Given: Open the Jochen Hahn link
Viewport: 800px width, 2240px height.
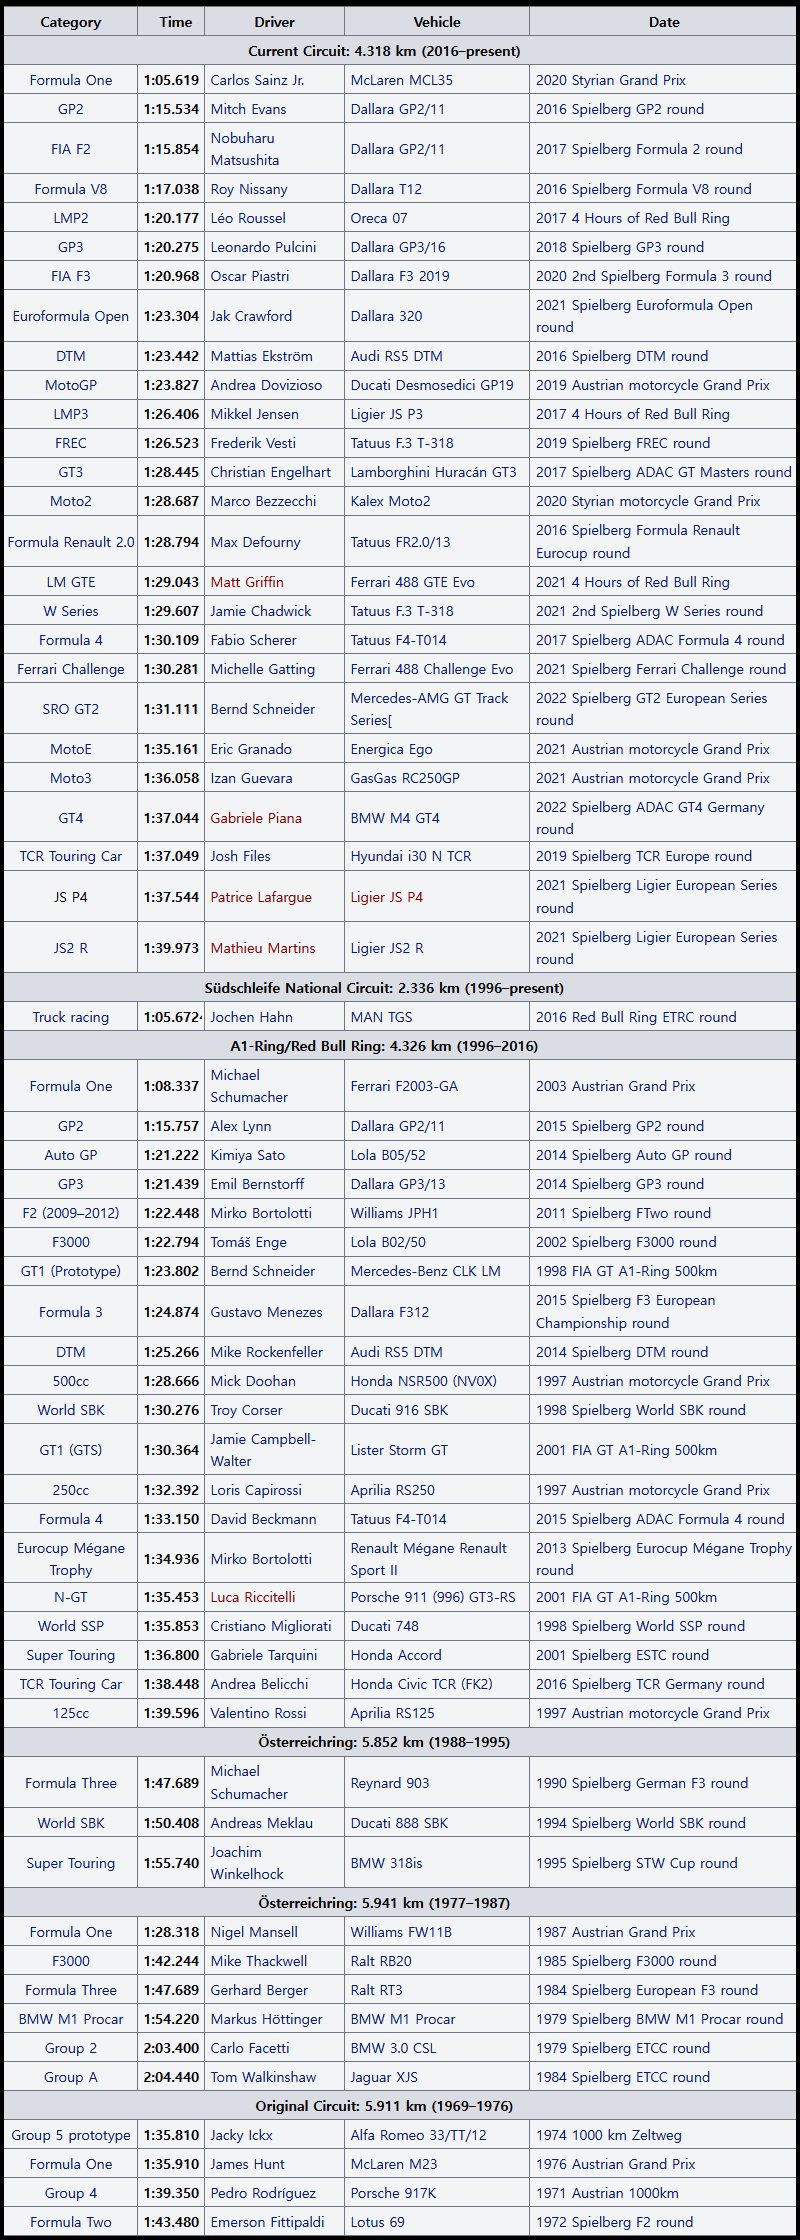Looking at the screenshot, I should [x=252, y=1017].
